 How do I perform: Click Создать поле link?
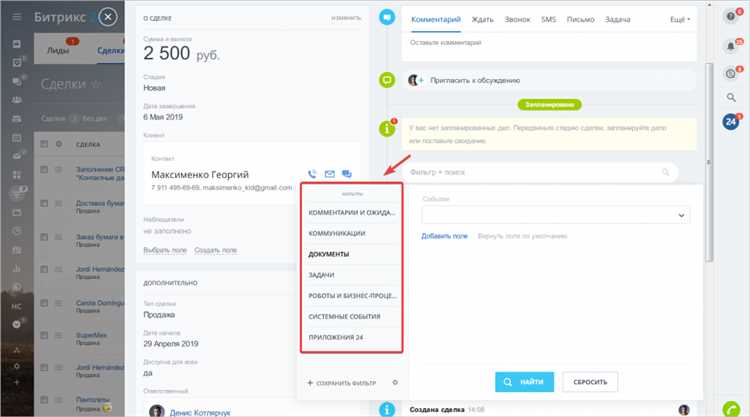pyautogui.click(x=215, y=250)
